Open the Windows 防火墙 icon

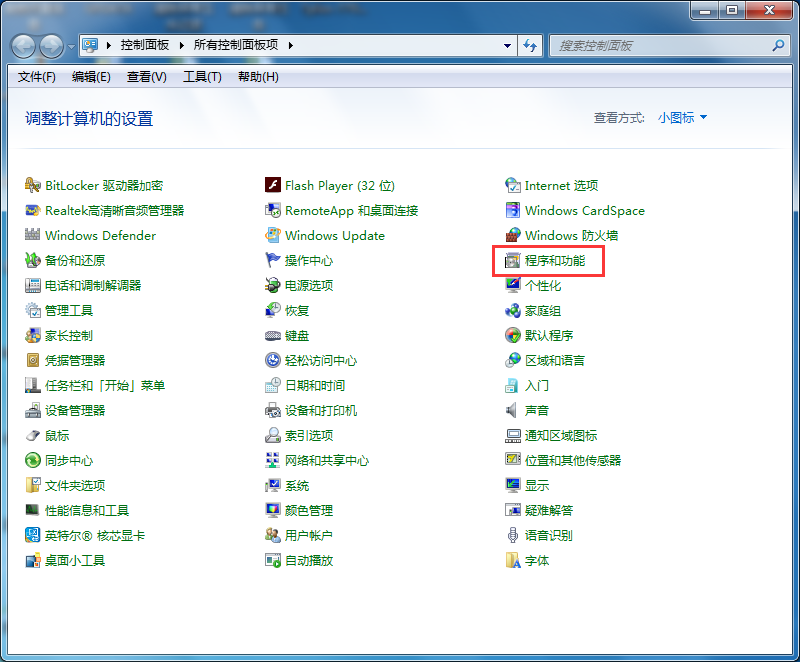tap(513, 236)
